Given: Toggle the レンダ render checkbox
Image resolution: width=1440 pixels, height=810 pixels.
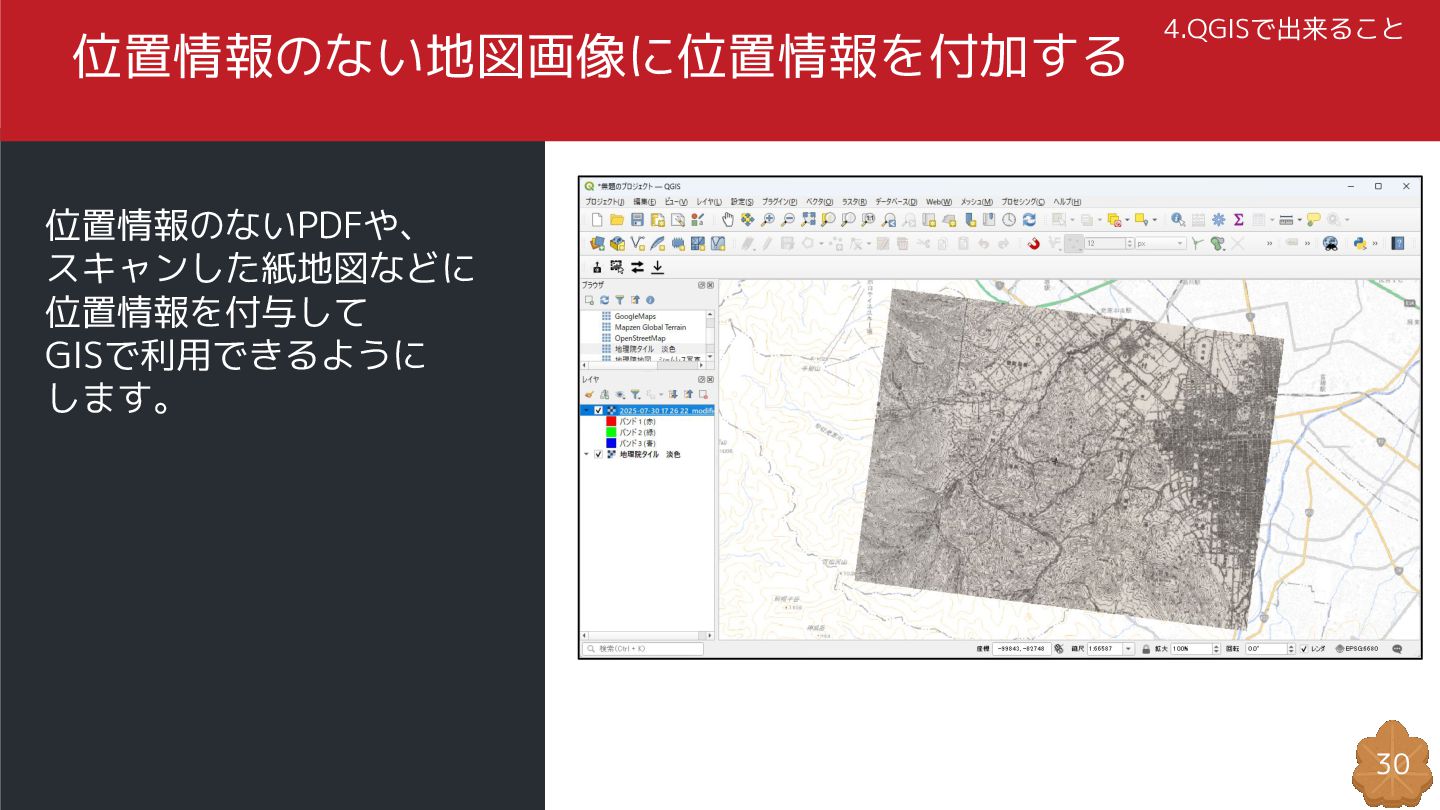Looking at the screenshot, I should (1303, 649).
